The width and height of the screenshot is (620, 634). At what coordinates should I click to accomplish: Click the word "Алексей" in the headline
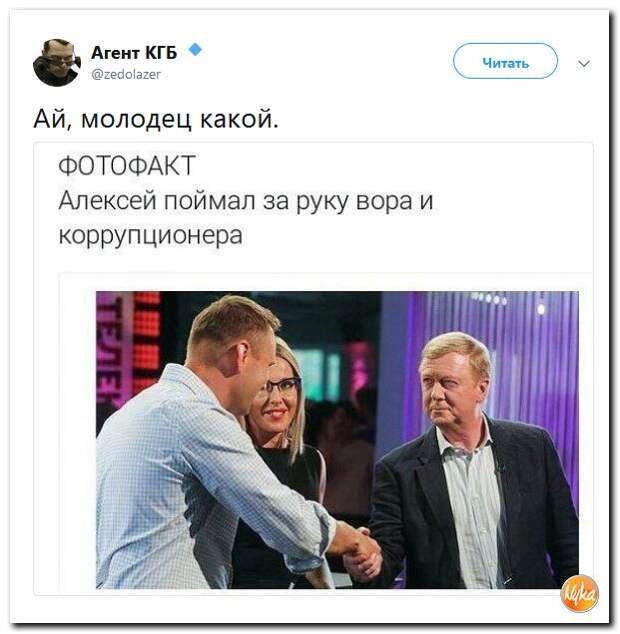coord(107,201)
